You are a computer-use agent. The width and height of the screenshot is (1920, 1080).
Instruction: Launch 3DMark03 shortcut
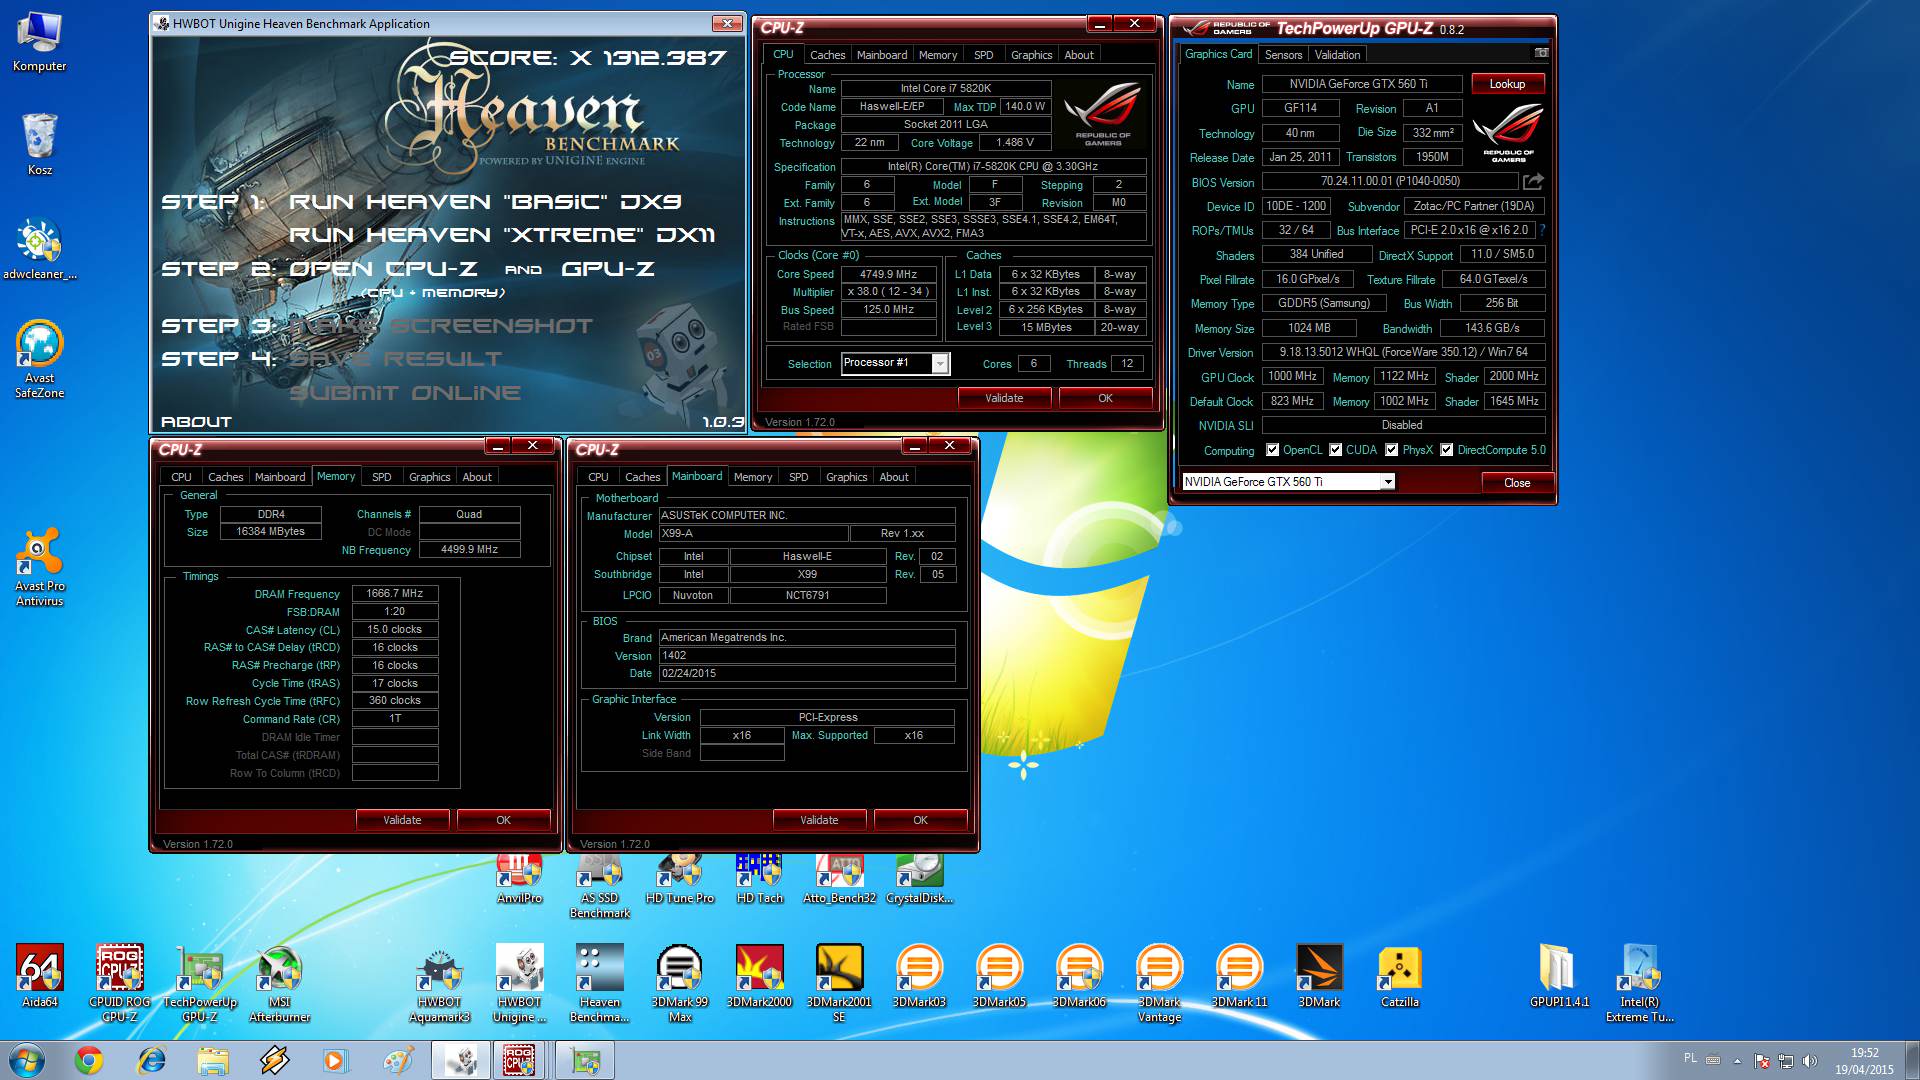(x=919, y=975)
